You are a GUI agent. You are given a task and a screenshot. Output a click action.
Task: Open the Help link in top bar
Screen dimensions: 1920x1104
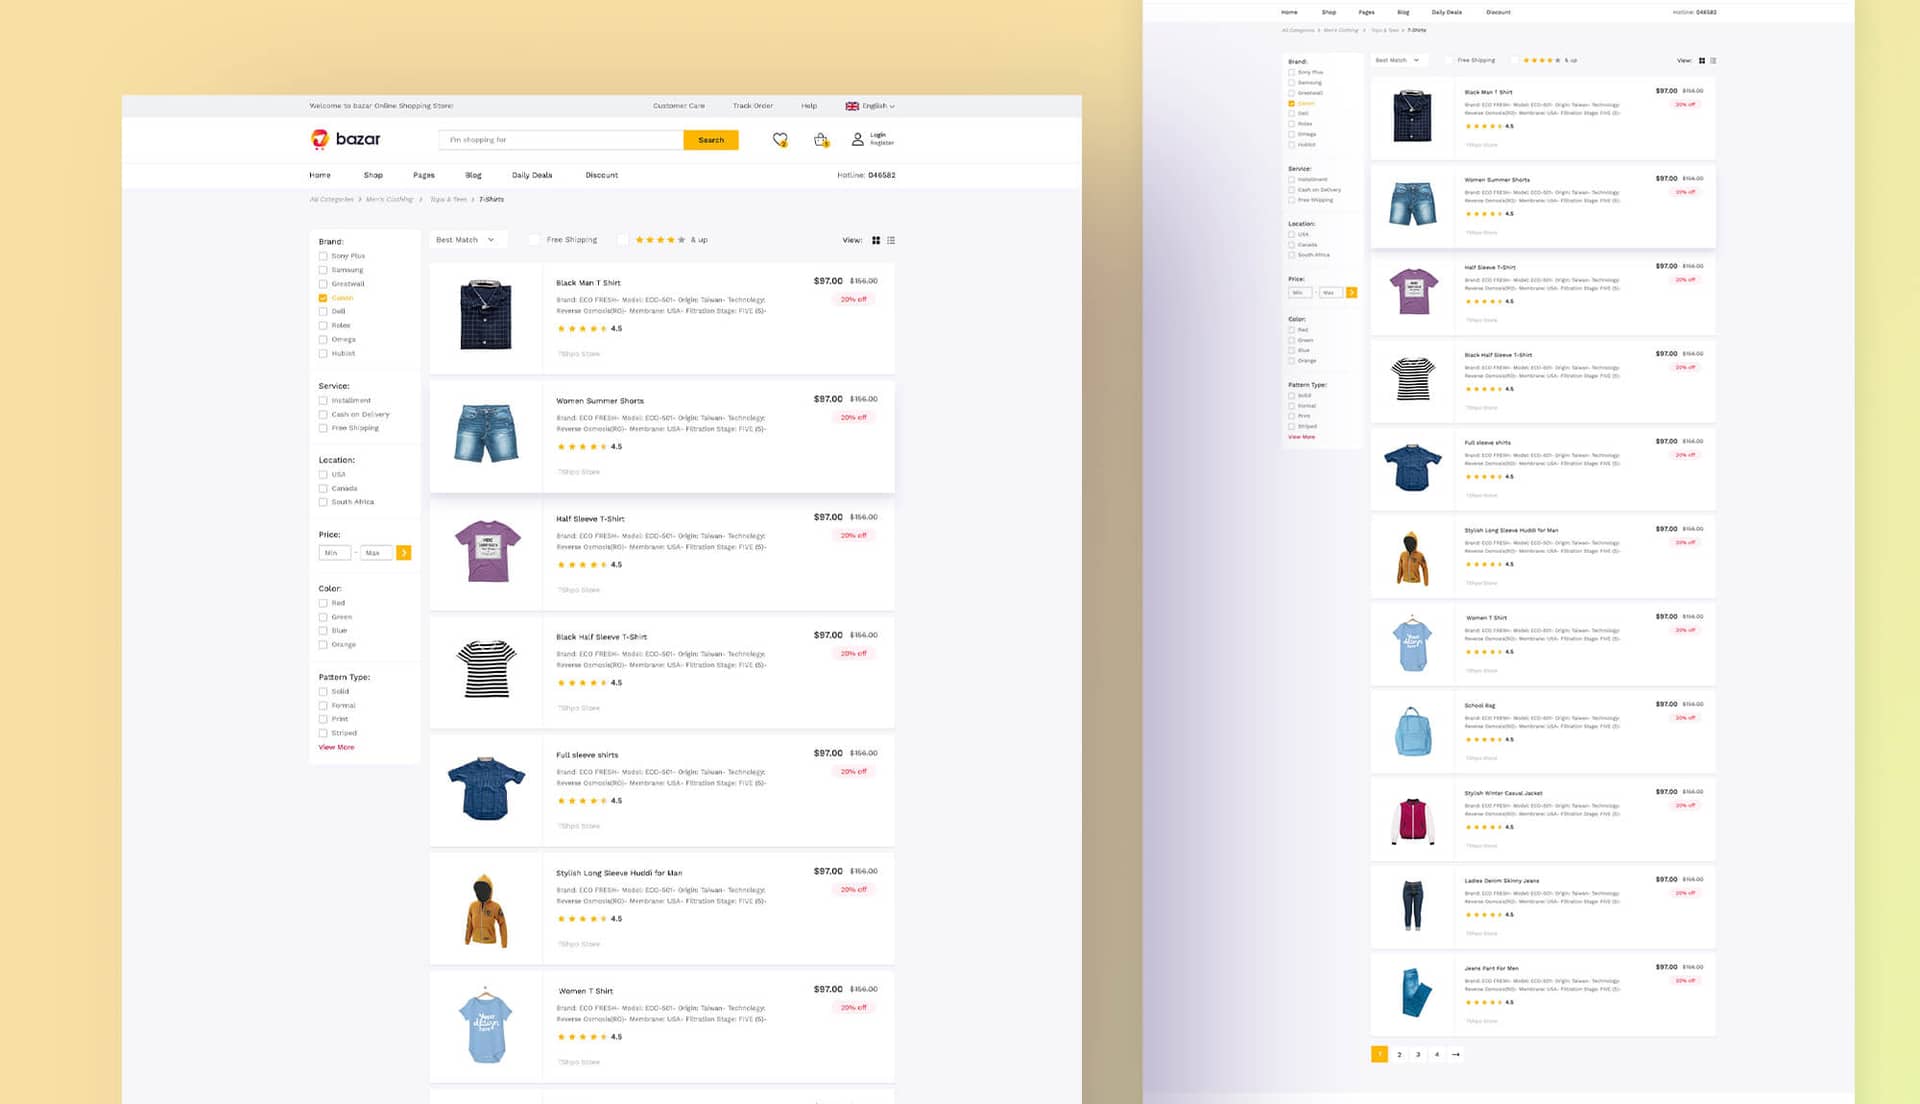point(809,106)
